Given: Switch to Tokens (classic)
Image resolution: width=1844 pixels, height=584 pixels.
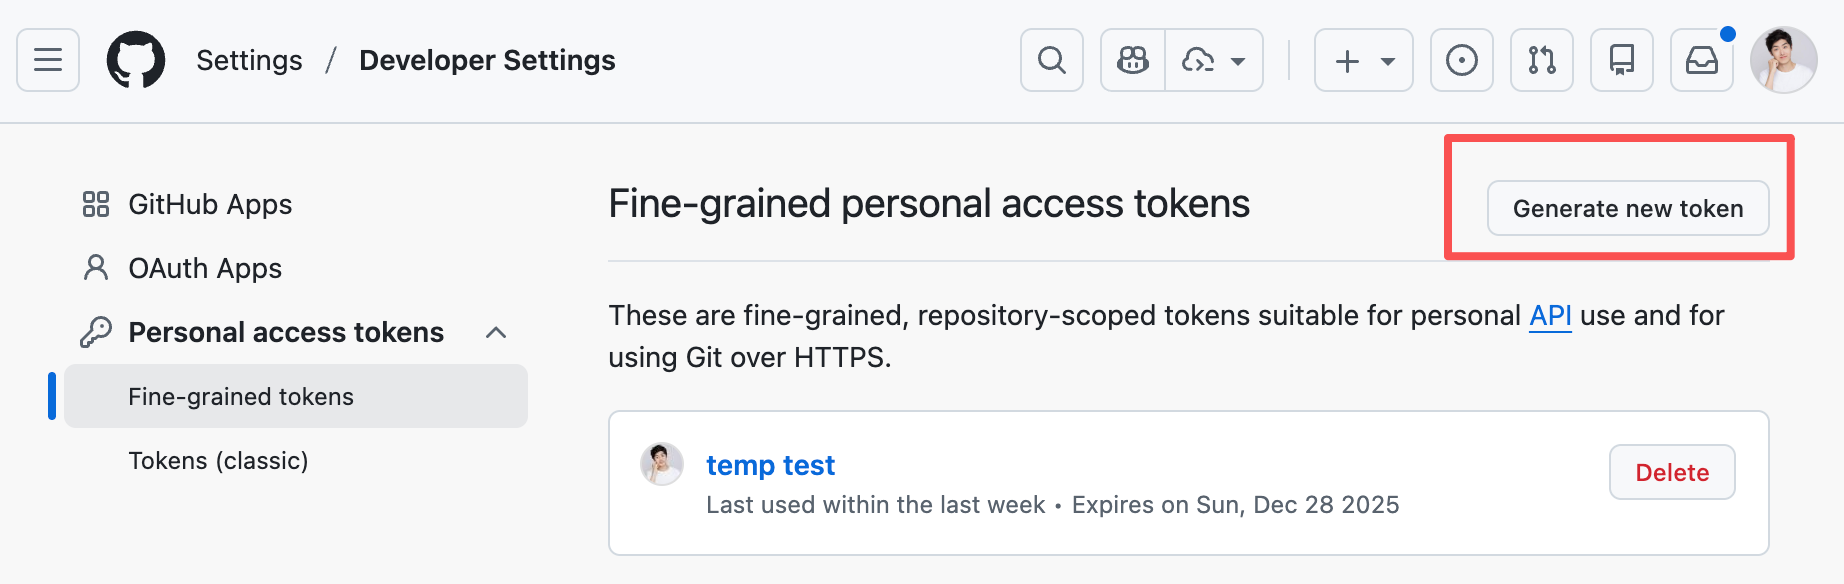Looking at the screenshot, I should point(218,460).
